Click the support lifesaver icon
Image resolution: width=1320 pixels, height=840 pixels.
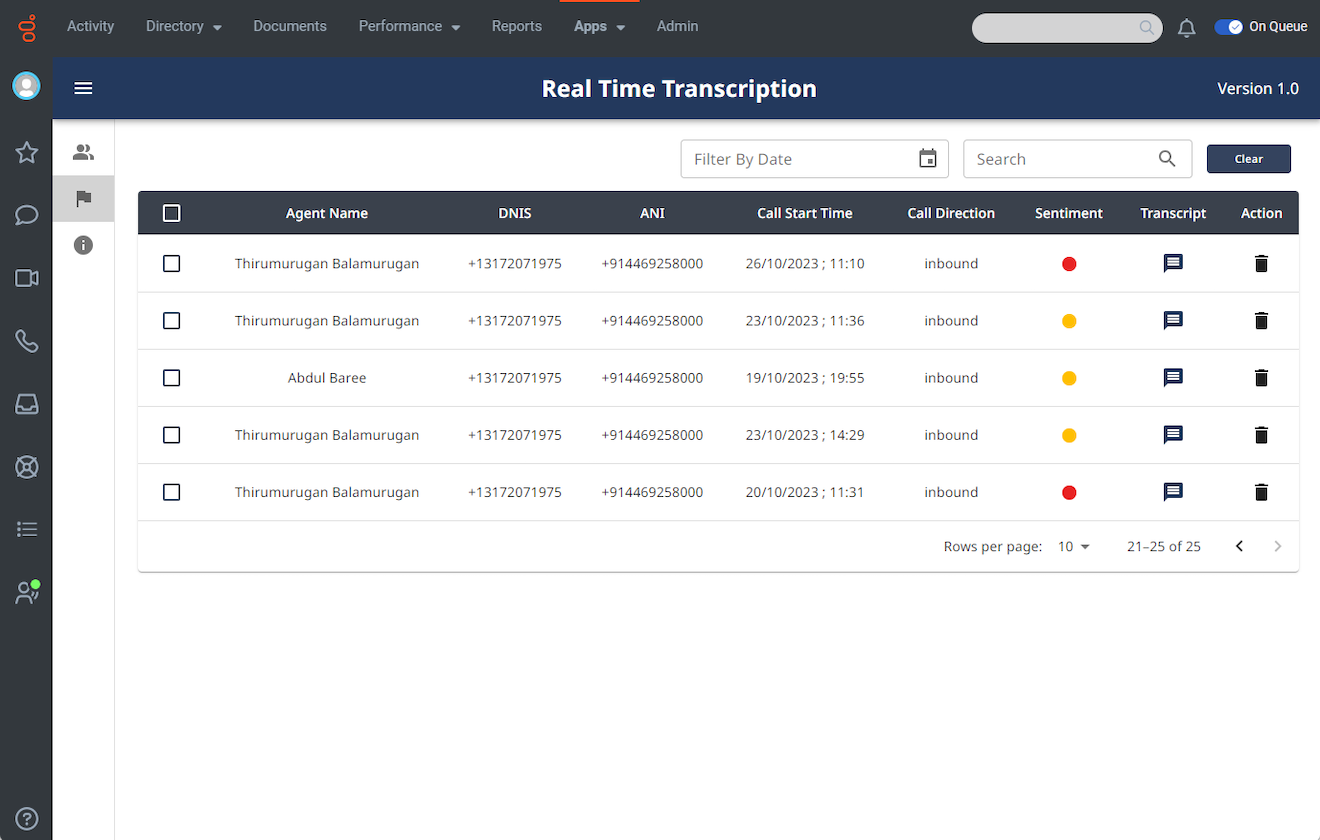[x=26, y=466]
